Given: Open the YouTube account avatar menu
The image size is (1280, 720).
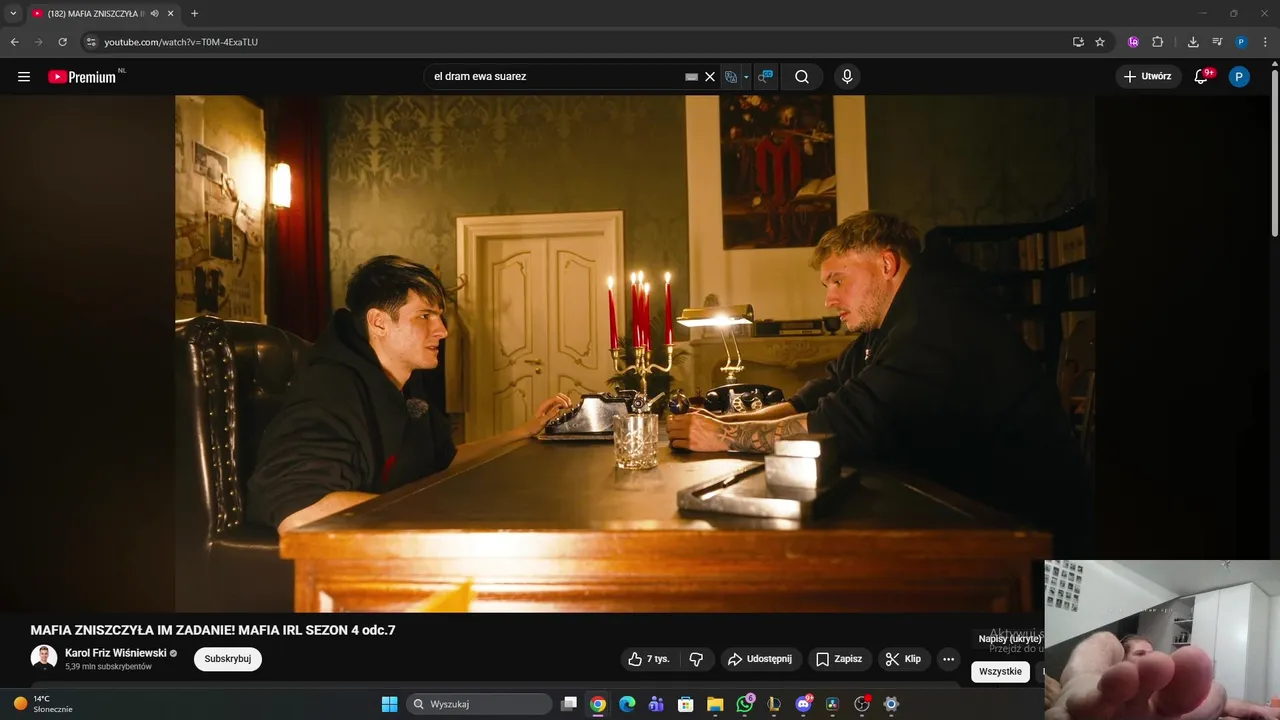Looking at the screenshot, I should (x=1239, y=77).
